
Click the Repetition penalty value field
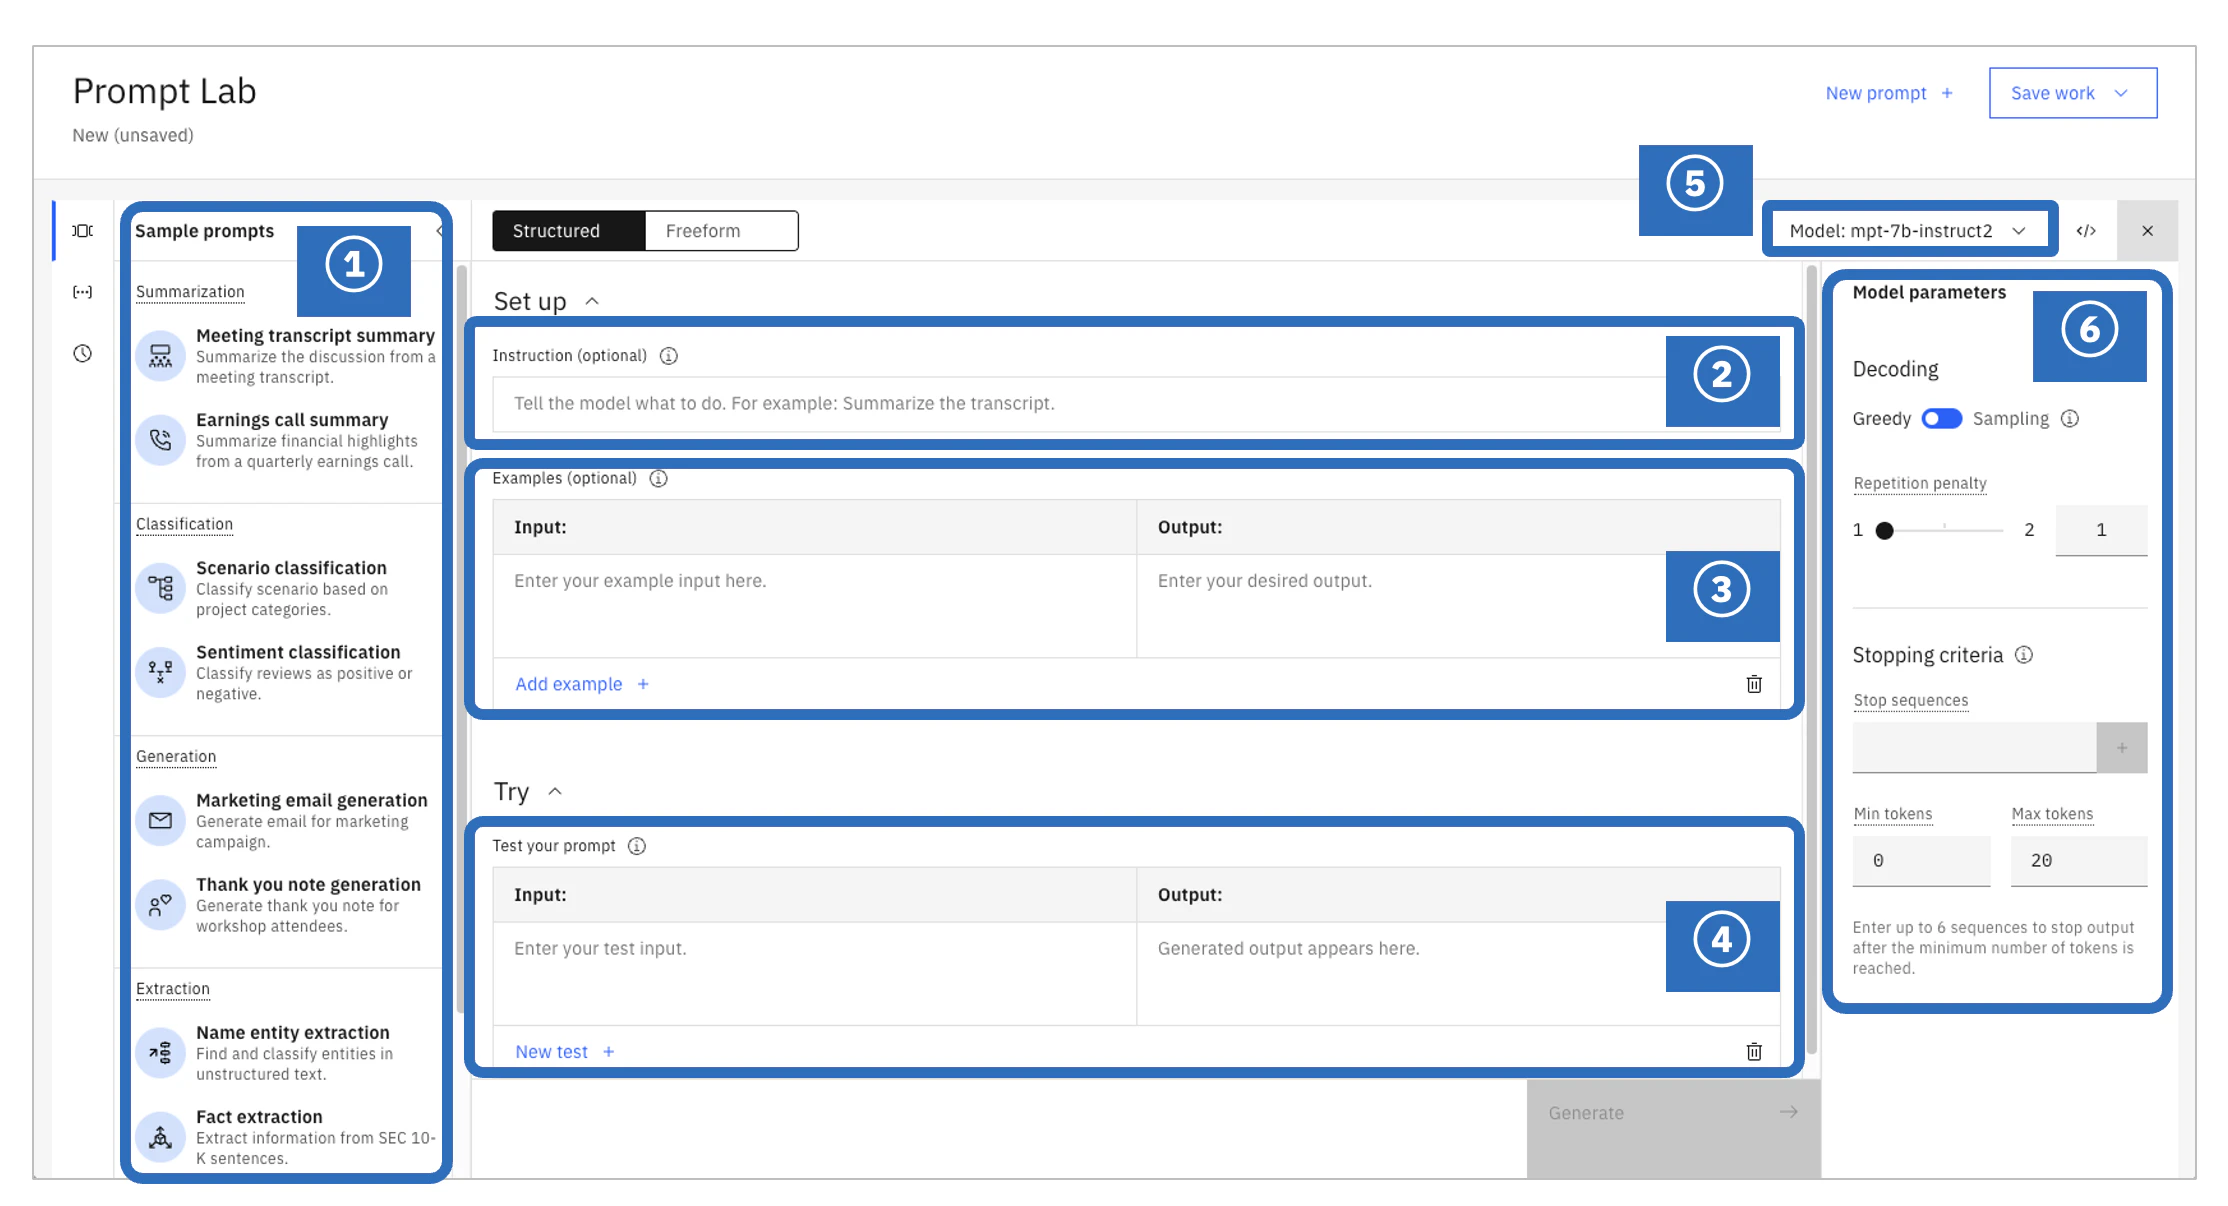(2101, 530)
